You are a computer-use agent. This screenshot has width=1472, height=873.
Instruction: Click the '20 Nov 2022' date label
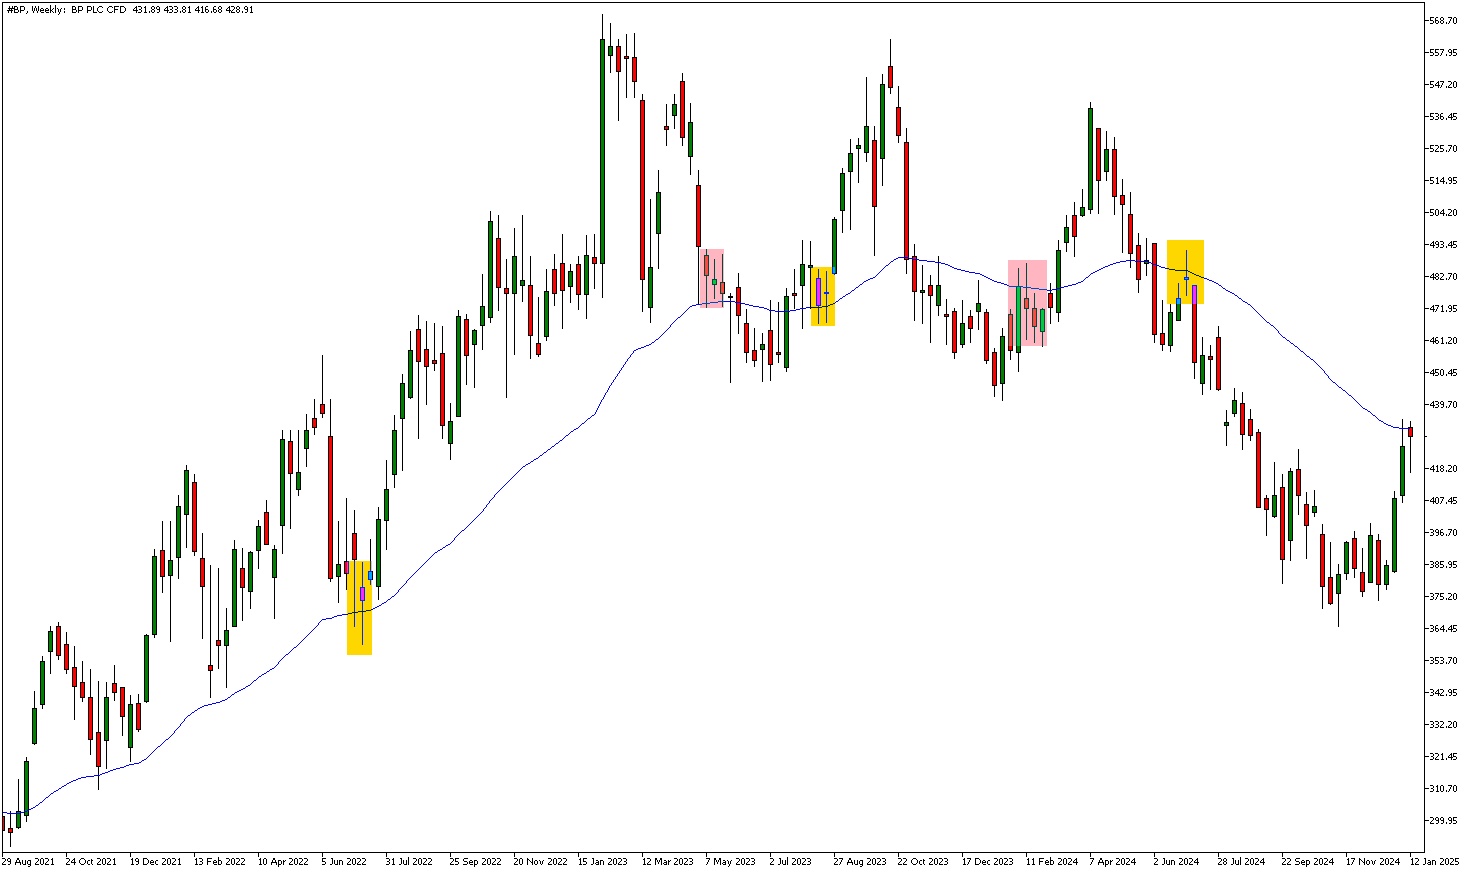tap(540, 861)
